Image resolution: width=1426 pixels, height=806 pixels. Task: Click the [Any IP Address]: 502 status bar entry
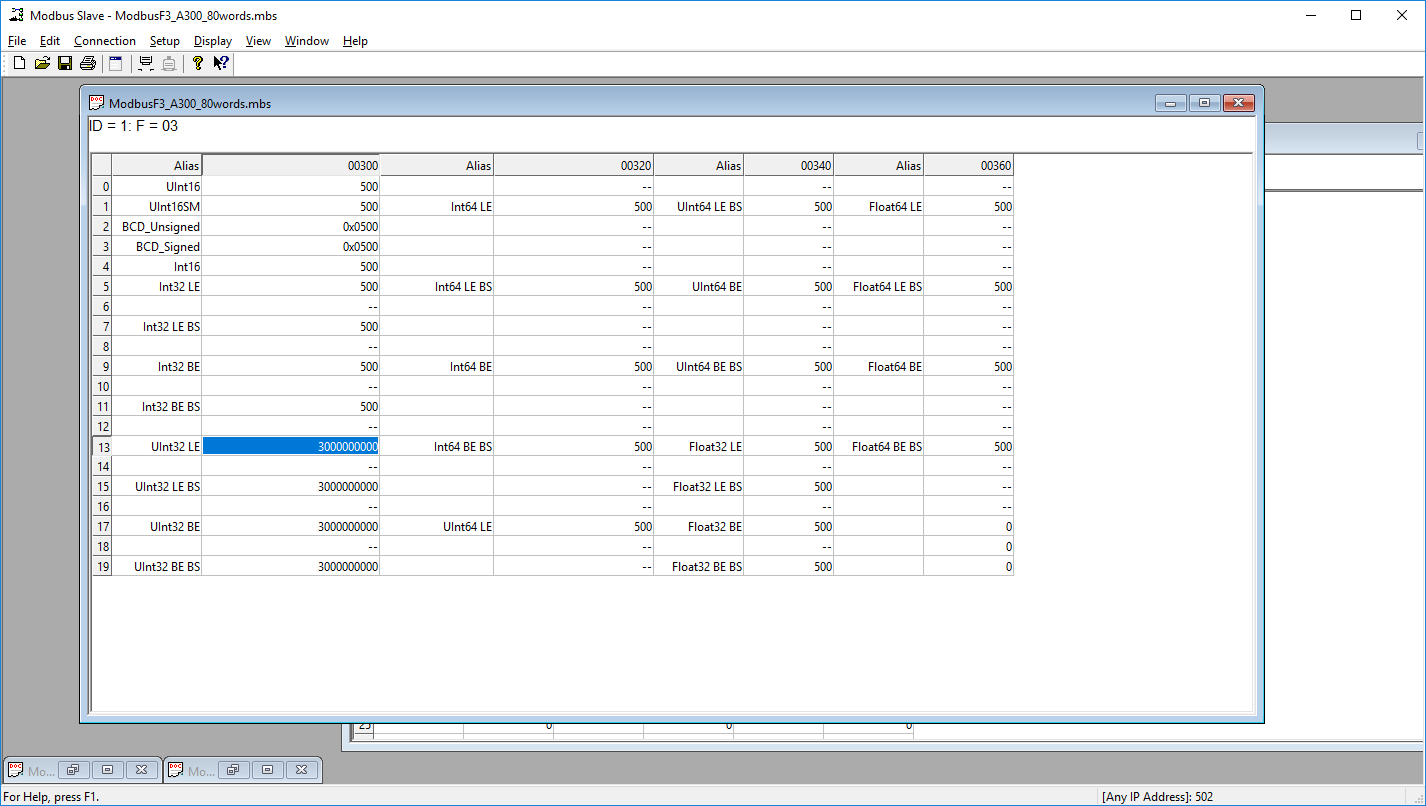[x=1157, y=797]
